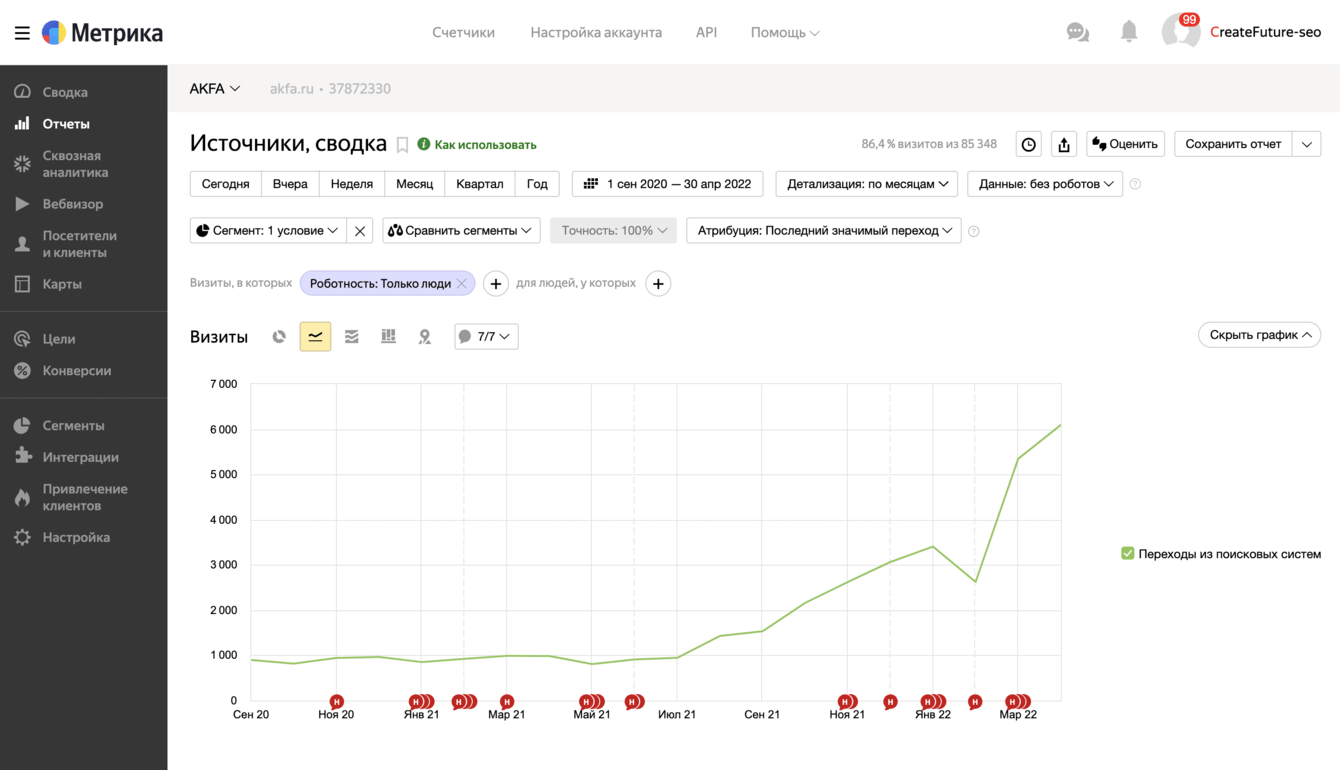
Task: Open 'Атрибуция: Последний значимый переход' dropdown
Action: point(823,231)
